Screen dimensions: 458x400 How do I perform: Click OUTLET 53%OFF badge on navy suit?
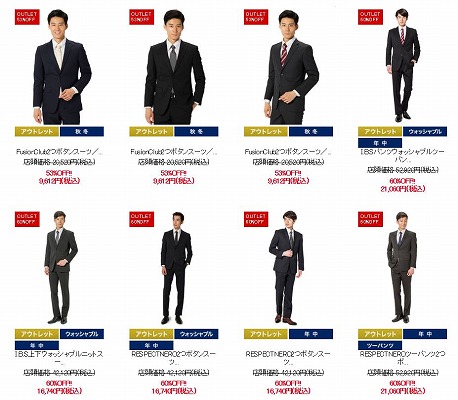27,17
